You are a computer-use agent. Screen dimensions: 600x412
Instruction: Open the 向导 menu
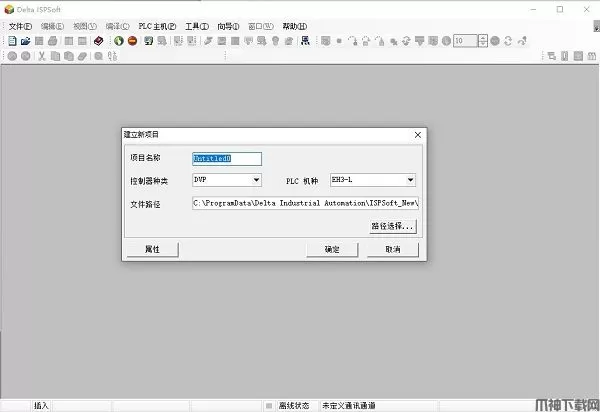[228, 26]
